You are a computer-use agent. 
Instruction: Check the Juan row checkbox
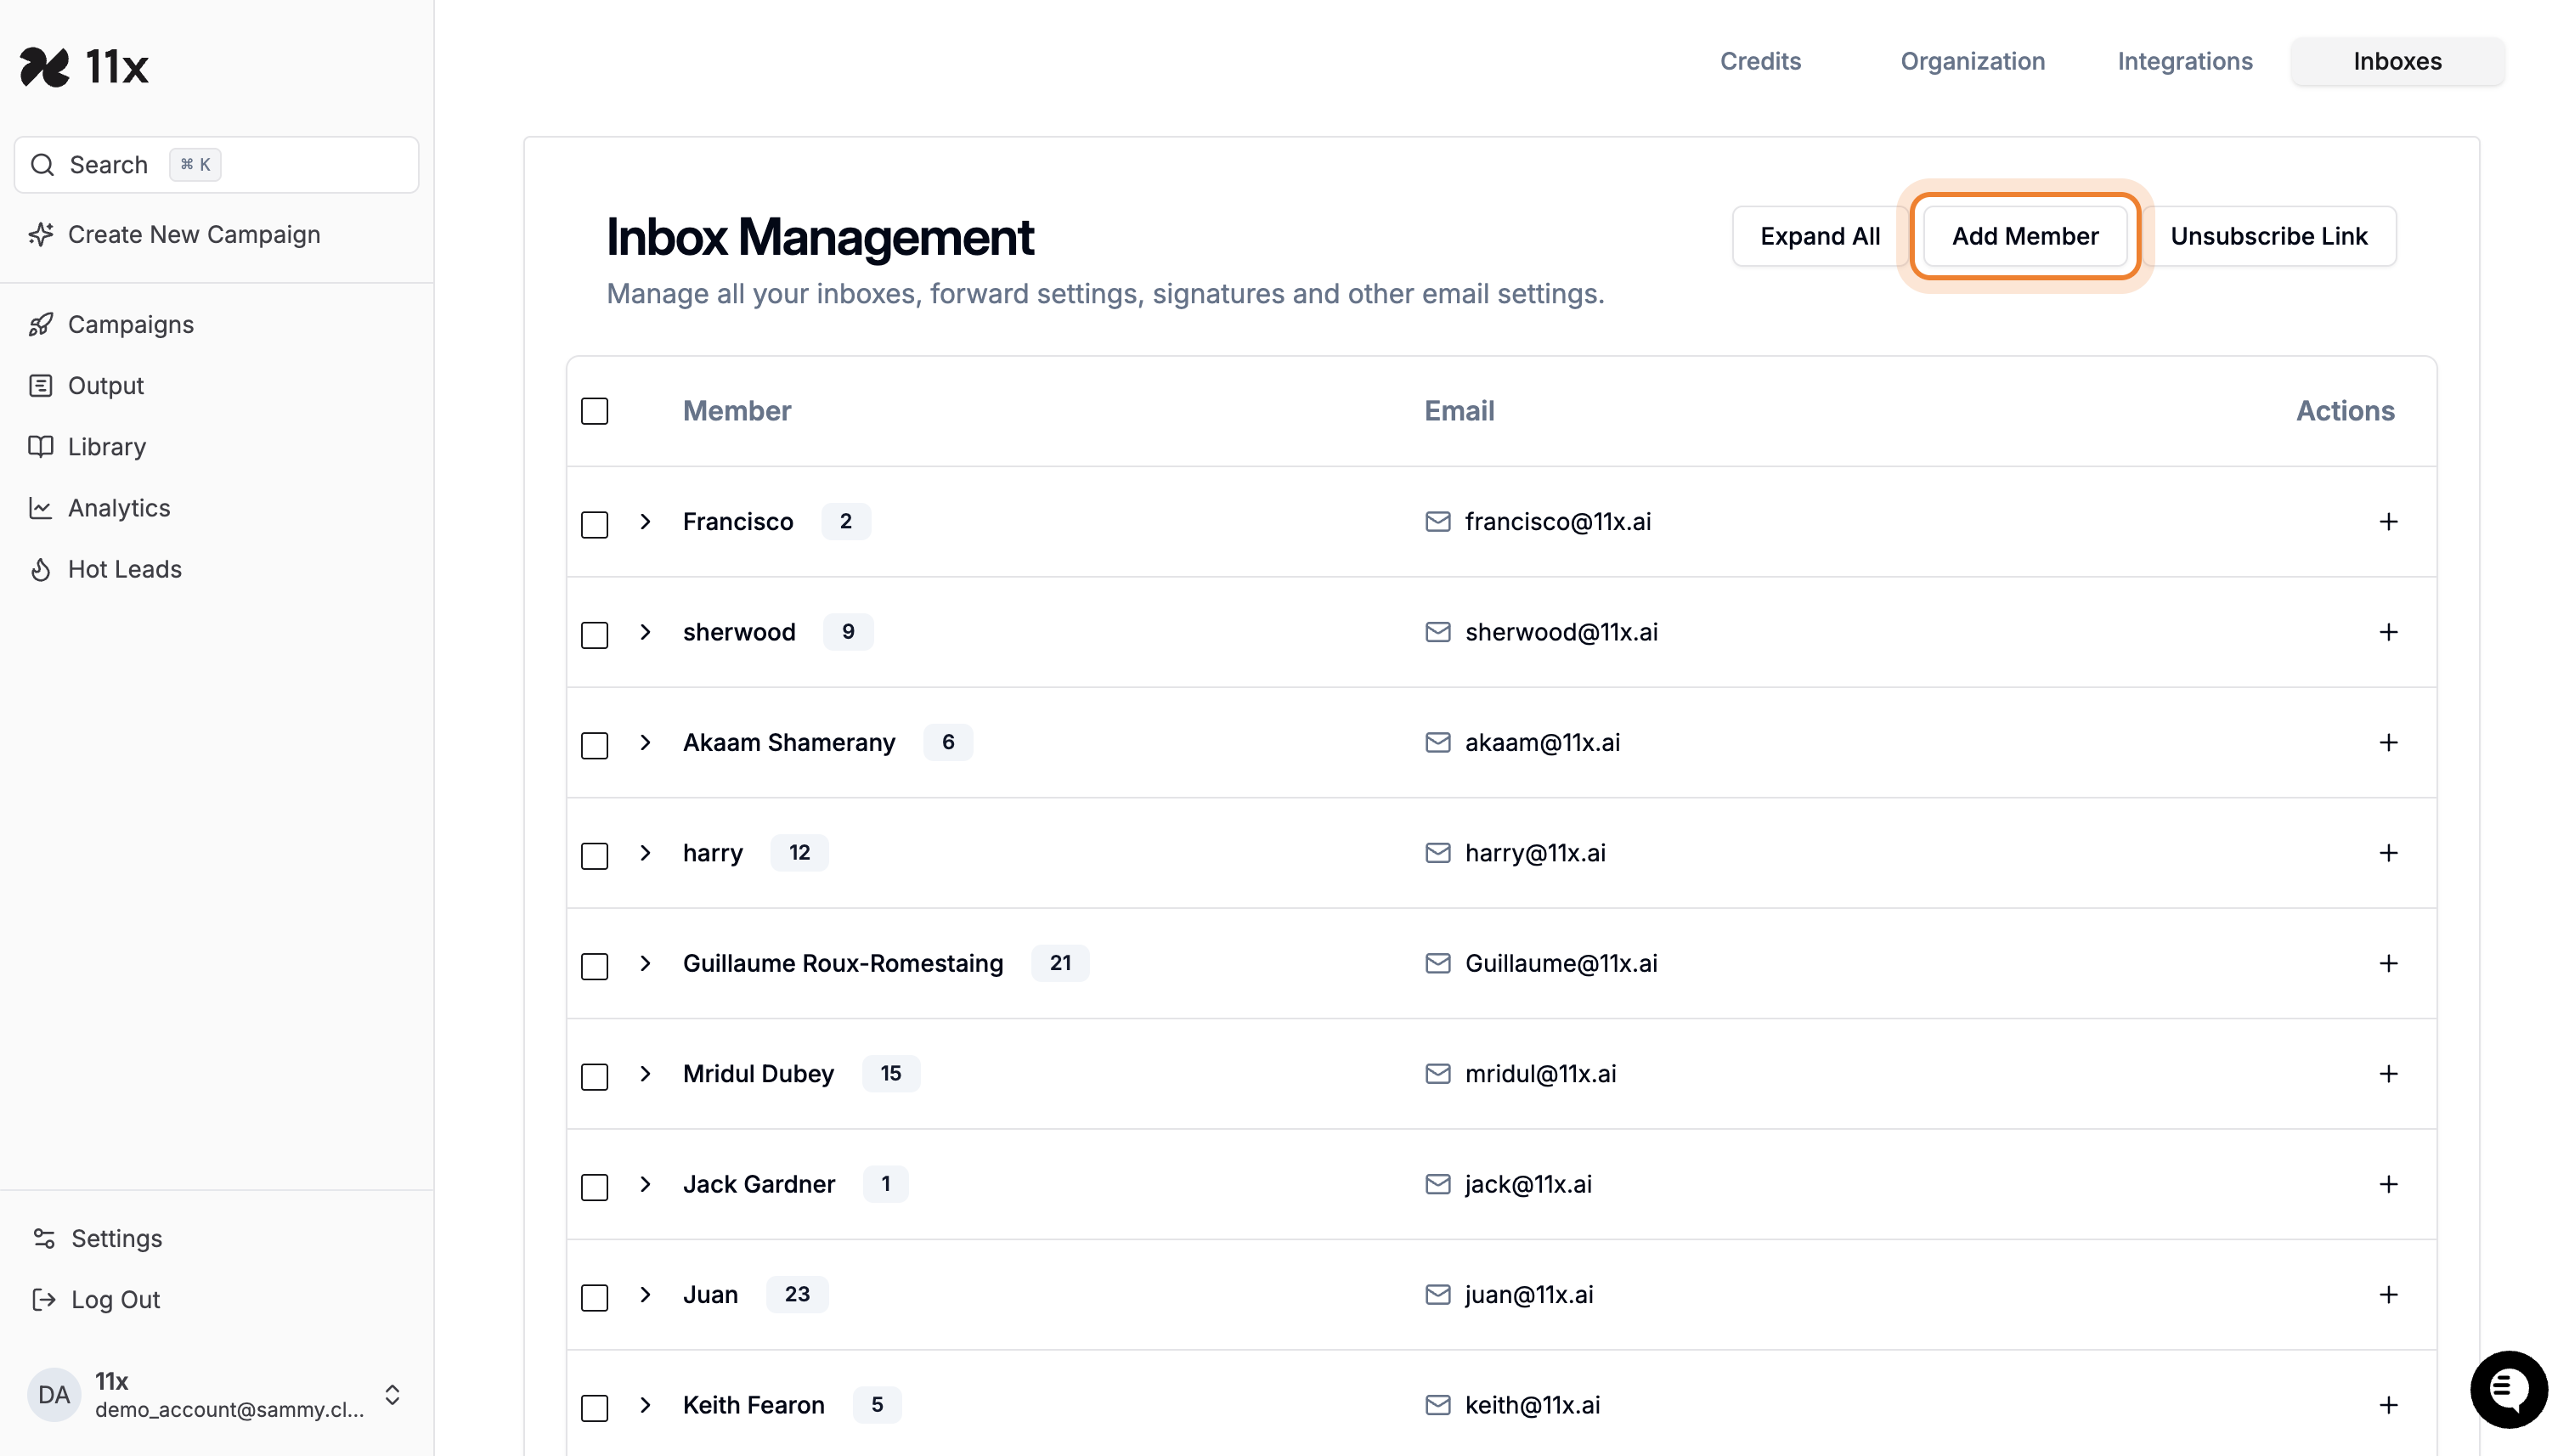click(594, 1298)
